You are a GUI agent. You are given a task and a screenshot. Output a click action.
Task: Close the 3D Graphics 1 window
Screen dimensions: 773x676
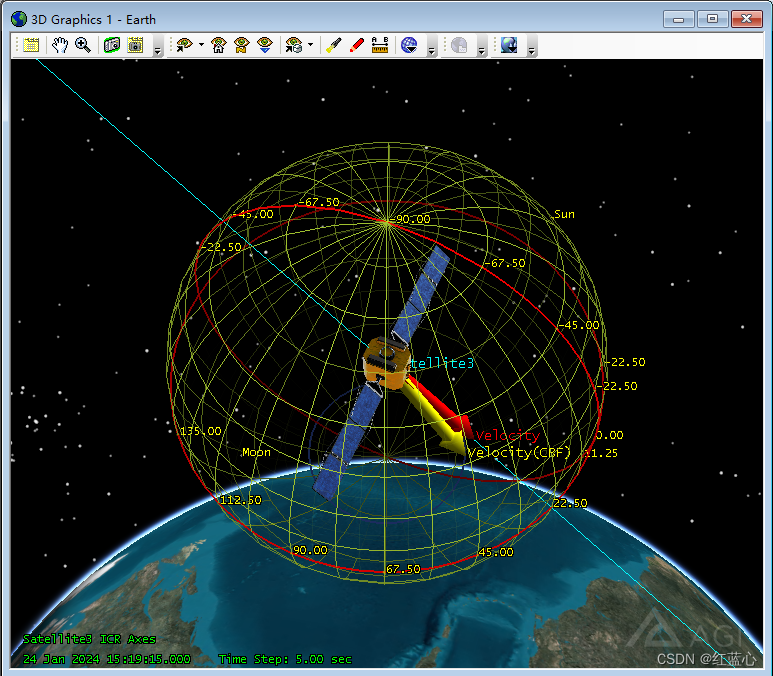pos(747,19)
